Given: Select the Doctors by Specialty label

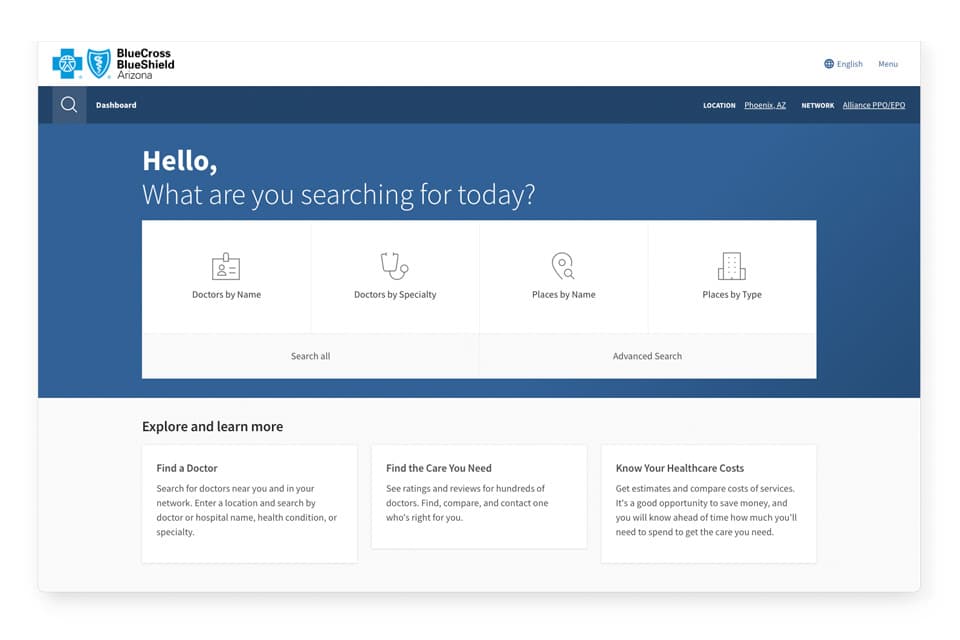Looking at the screenshot, I should tap(395, 295).
